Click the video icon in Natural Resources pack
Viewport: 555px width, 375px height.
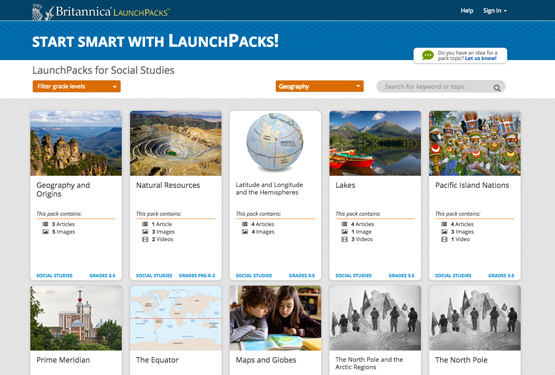(145, 239)
